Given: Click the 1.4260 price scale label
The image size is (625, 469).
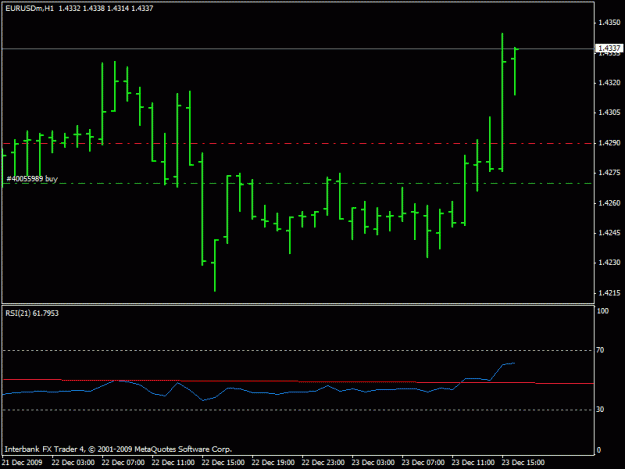Looking at the screenshot, I should [609, 203].
